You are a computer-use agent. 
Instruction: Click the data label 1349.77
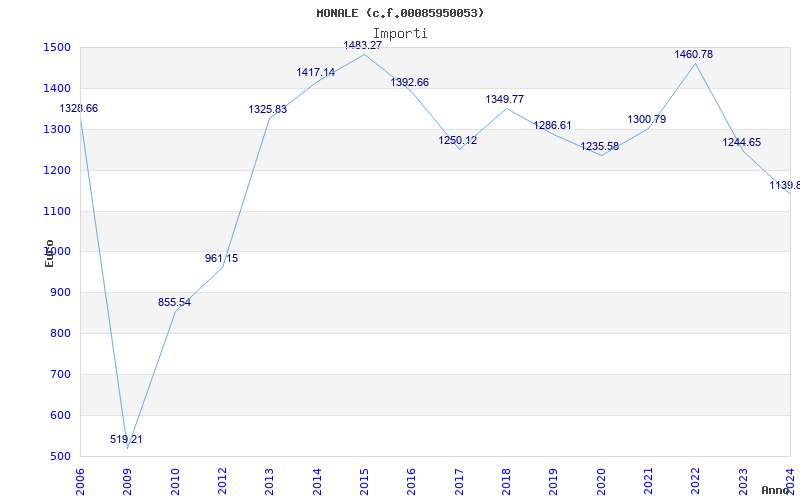[505, 99]
